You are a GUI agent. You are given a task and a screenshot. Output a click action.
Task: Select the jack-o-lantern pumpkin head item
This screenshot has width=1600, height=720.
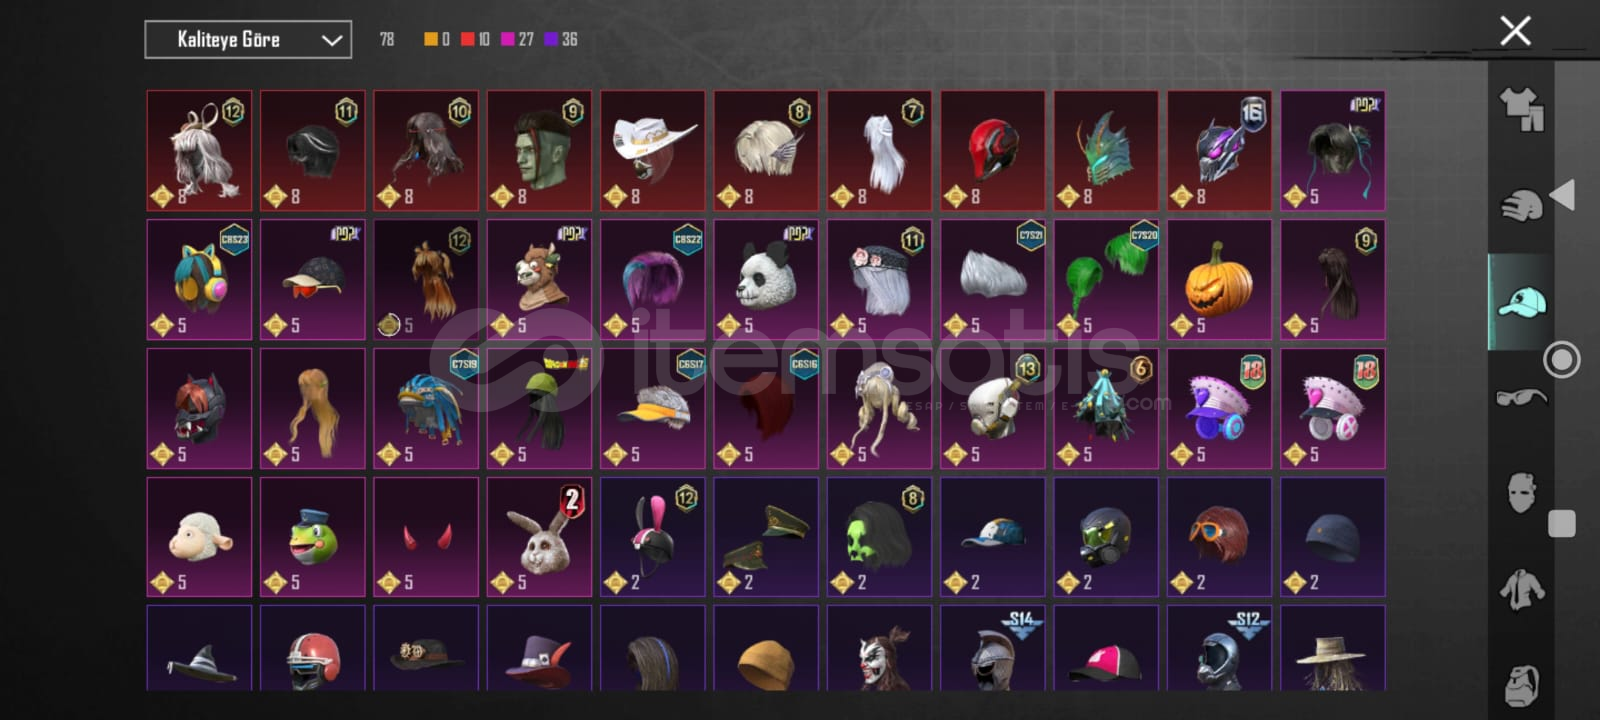pyautogui.click(x=1218, y=280)
